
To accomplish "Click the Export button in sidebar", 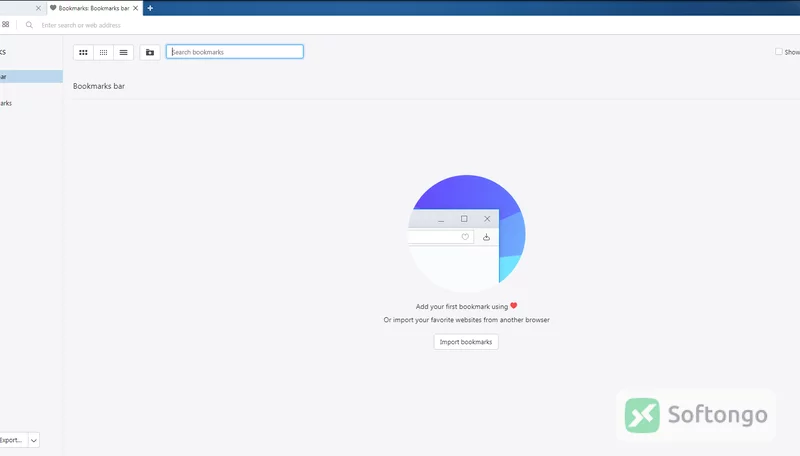I will pyautogui.click(x=12, y=440).
